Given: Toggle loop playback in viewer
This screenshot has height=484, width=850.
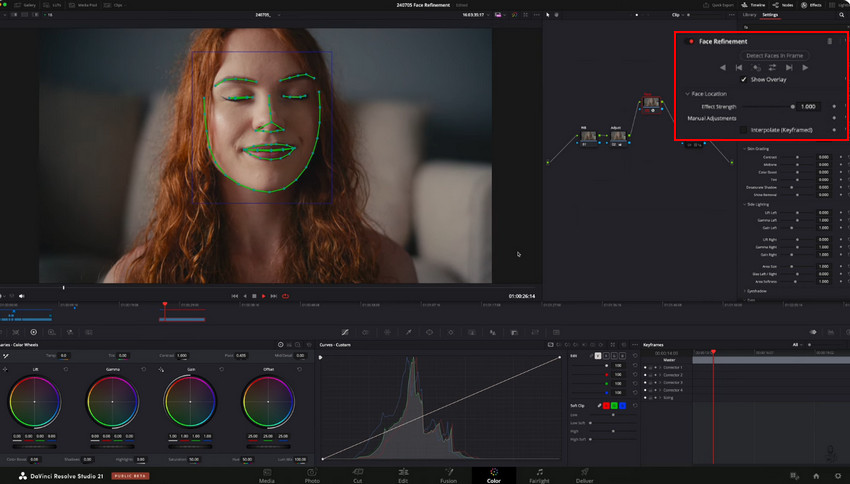Looking at the screenshot, I should pos(285,296).
